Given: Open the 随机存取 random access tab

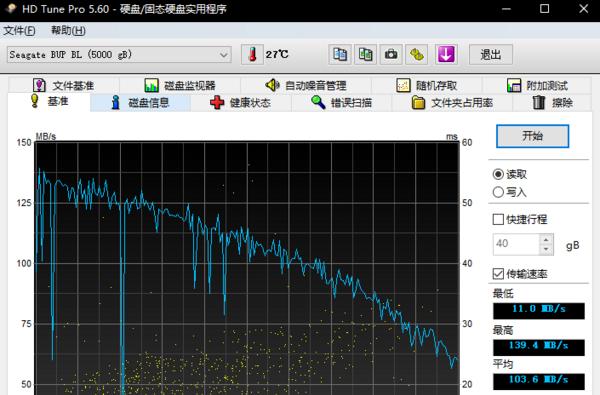Looking at the screenshot, I should pyautogui.click(x=427, y=85).
